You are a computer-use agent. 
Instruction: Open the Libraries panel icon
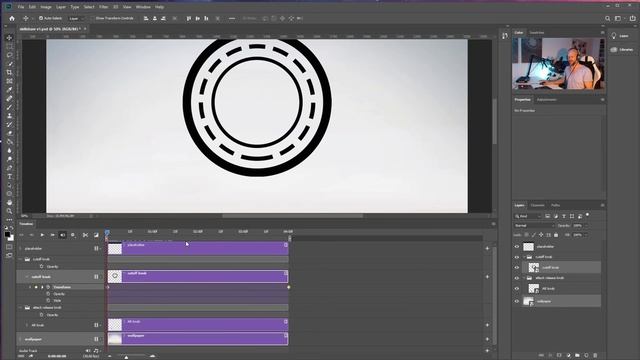613,49
